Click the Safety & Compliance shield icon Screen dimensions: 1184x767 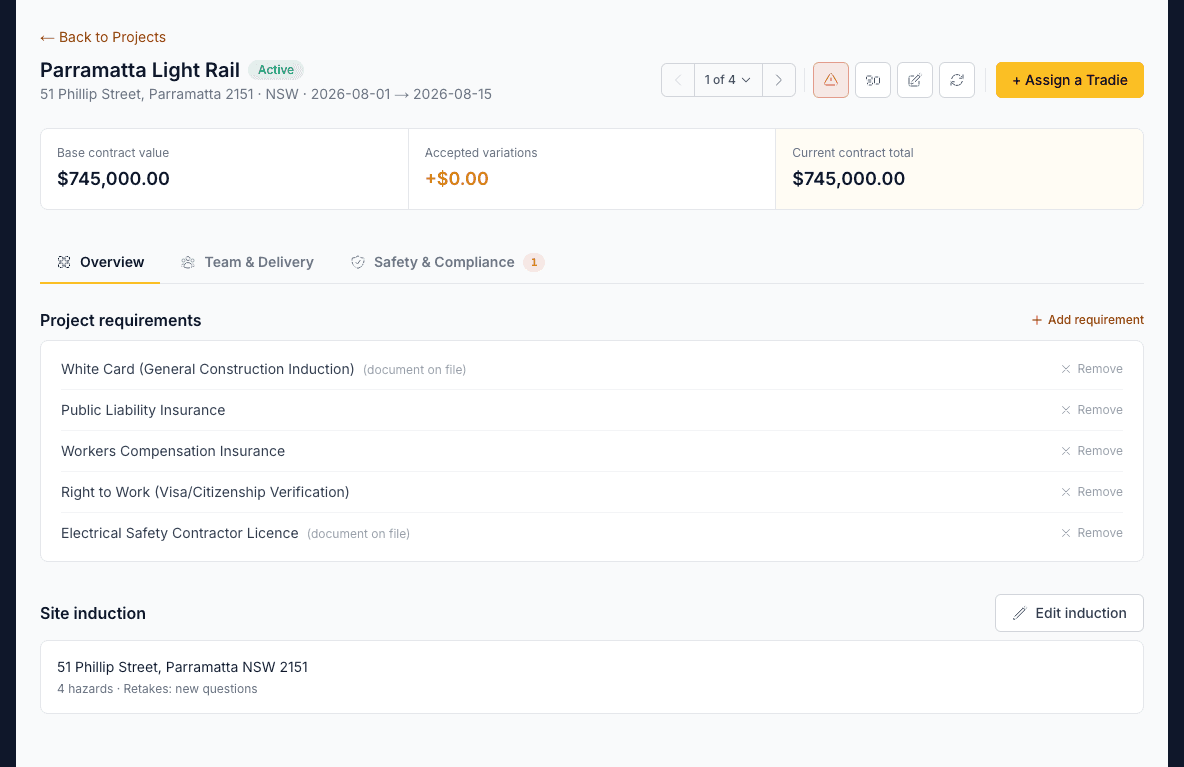click(358, 262)
